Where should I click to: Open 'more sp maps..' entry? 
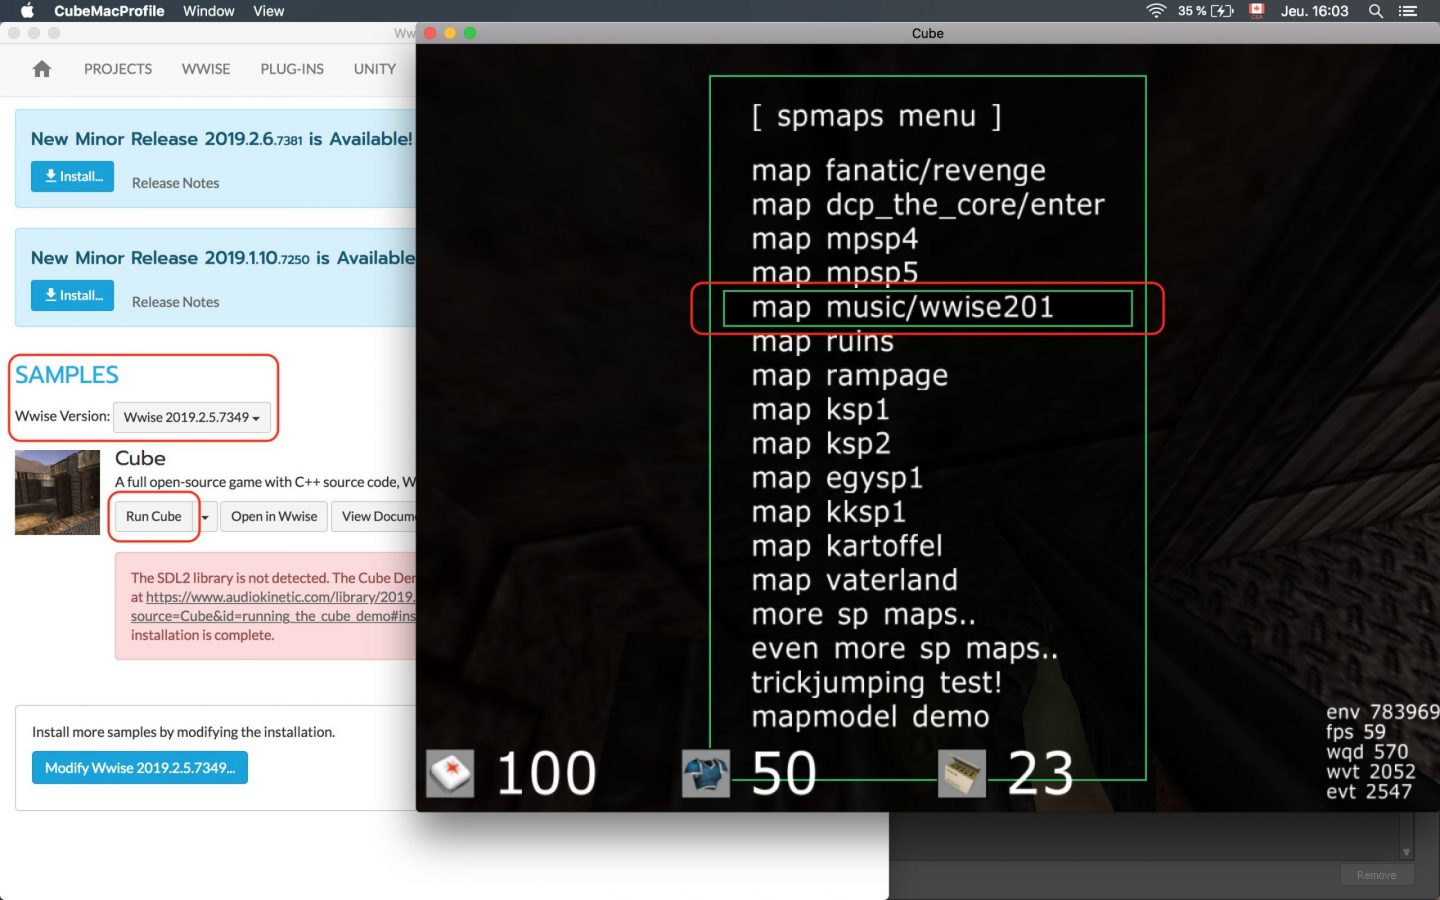tap(863, 614)
